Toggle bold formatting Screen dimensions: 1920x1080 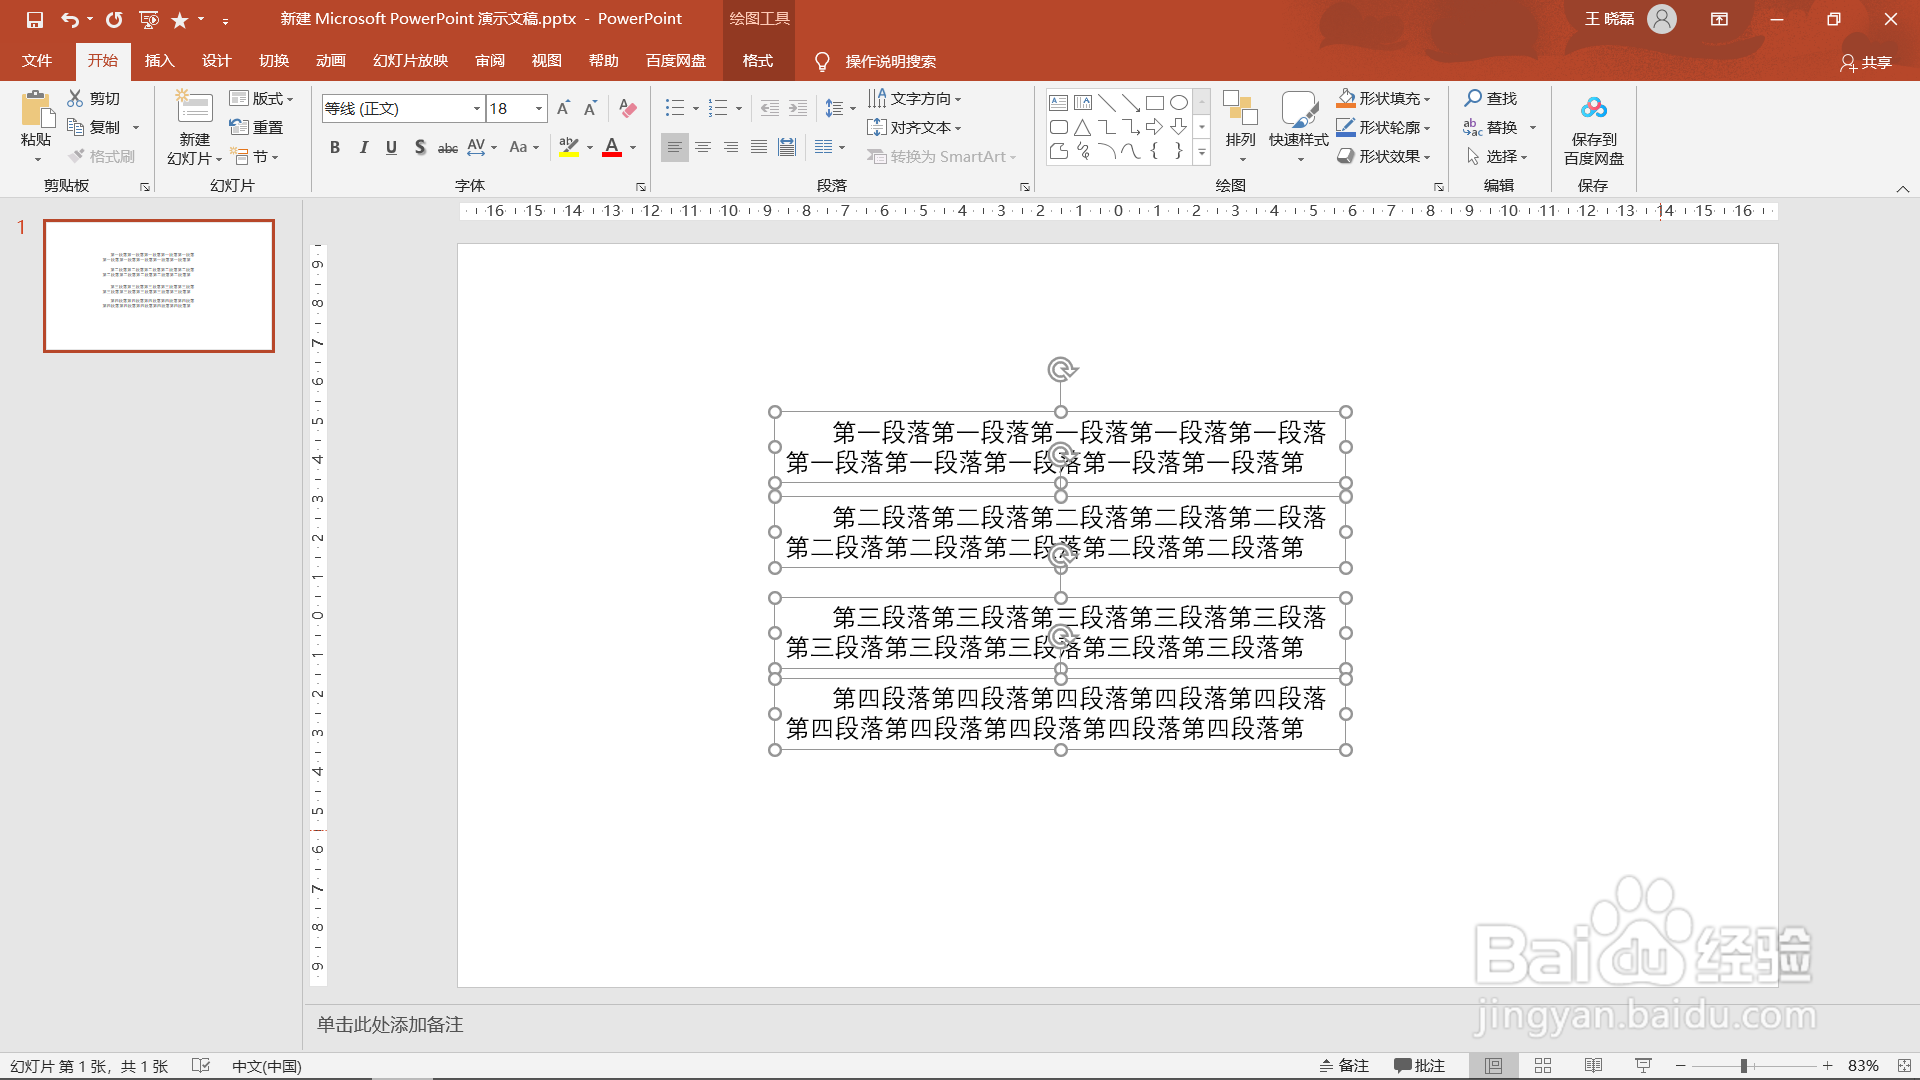(x=335, y=147)
